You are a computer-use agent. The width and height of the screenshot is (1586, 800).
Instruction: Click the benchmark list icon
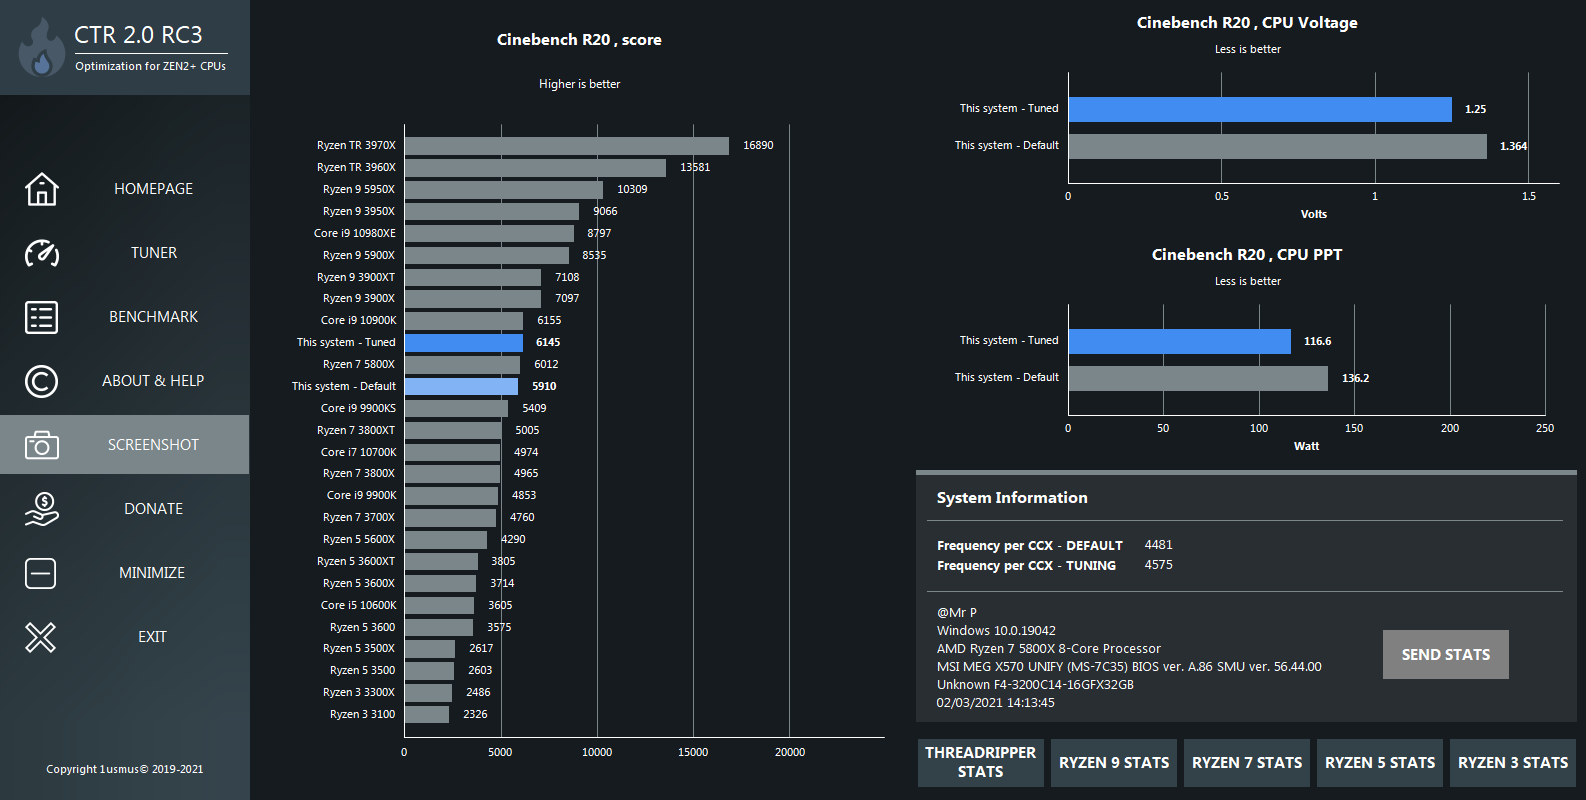pos(41,317)
